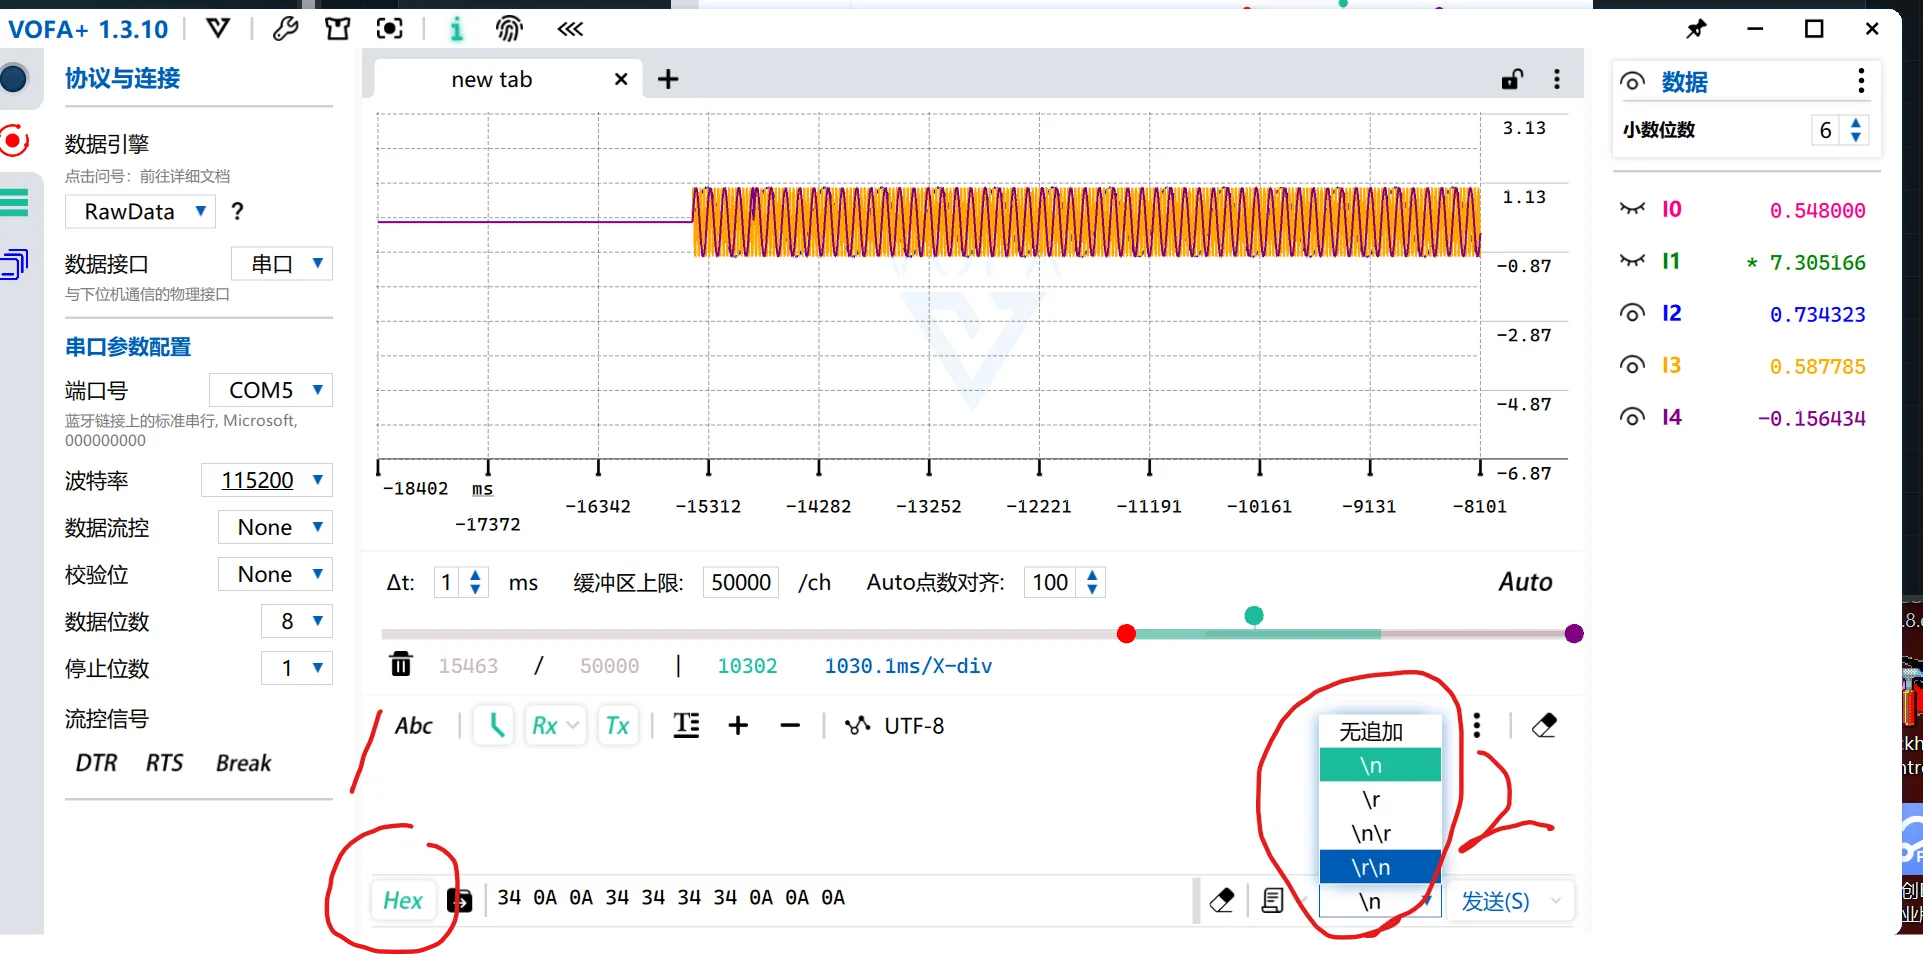Open the flow control None dropdown
1923x955 pixels.
point(274,527)
